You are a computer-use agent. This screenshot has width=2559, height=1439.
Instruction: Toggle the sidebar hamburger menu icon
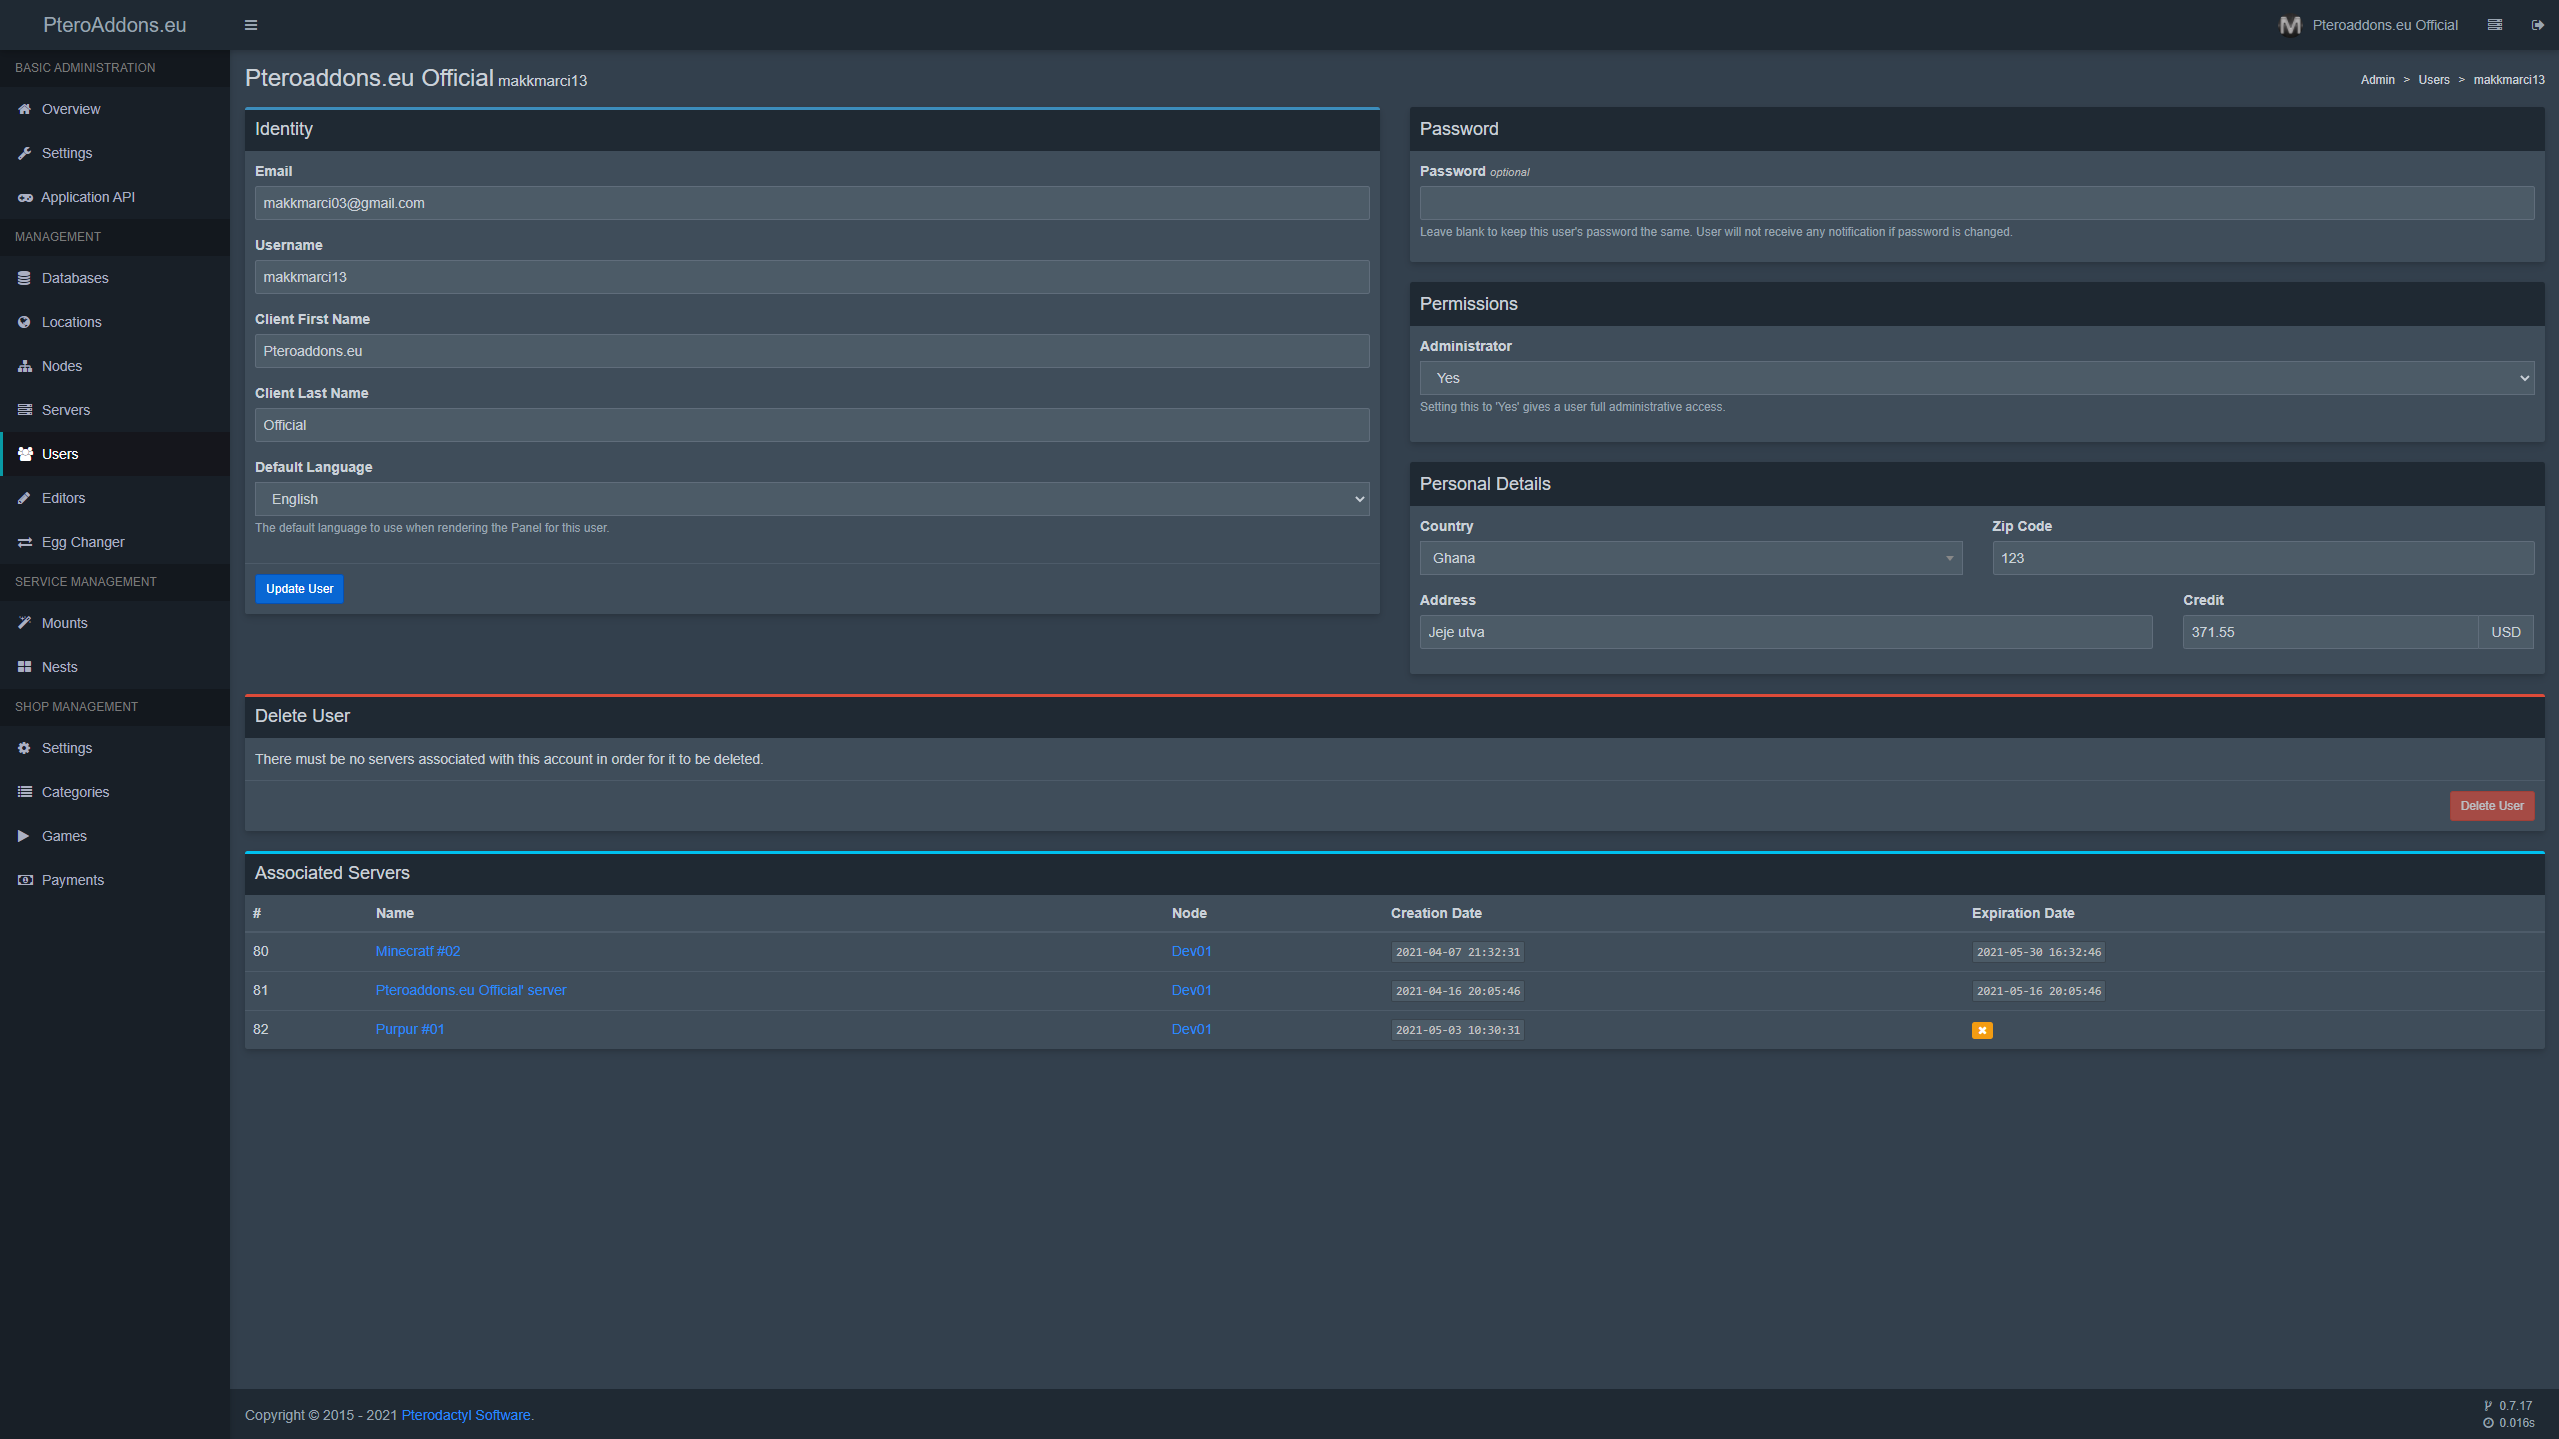[251, 25]
